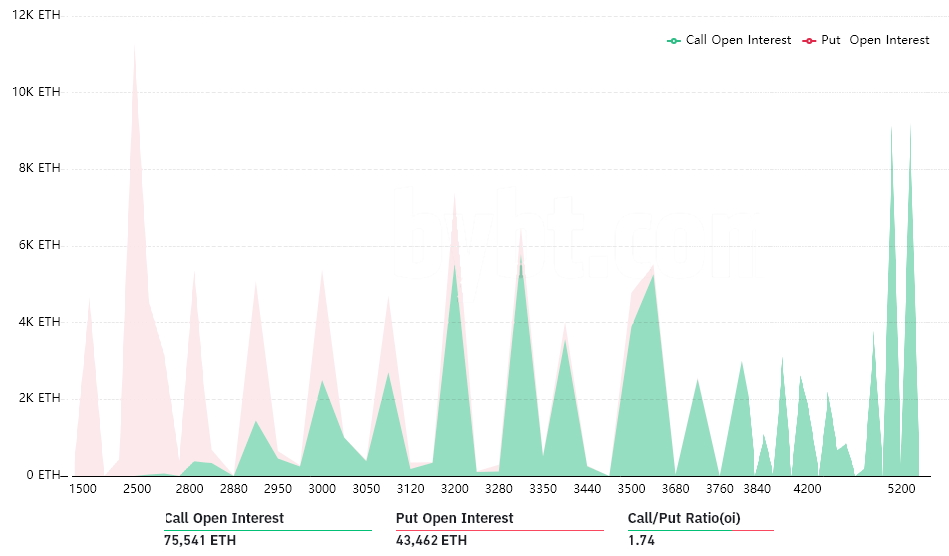
Task: Click the red Put Open Interest legend marker
Action: pos(809,41)
